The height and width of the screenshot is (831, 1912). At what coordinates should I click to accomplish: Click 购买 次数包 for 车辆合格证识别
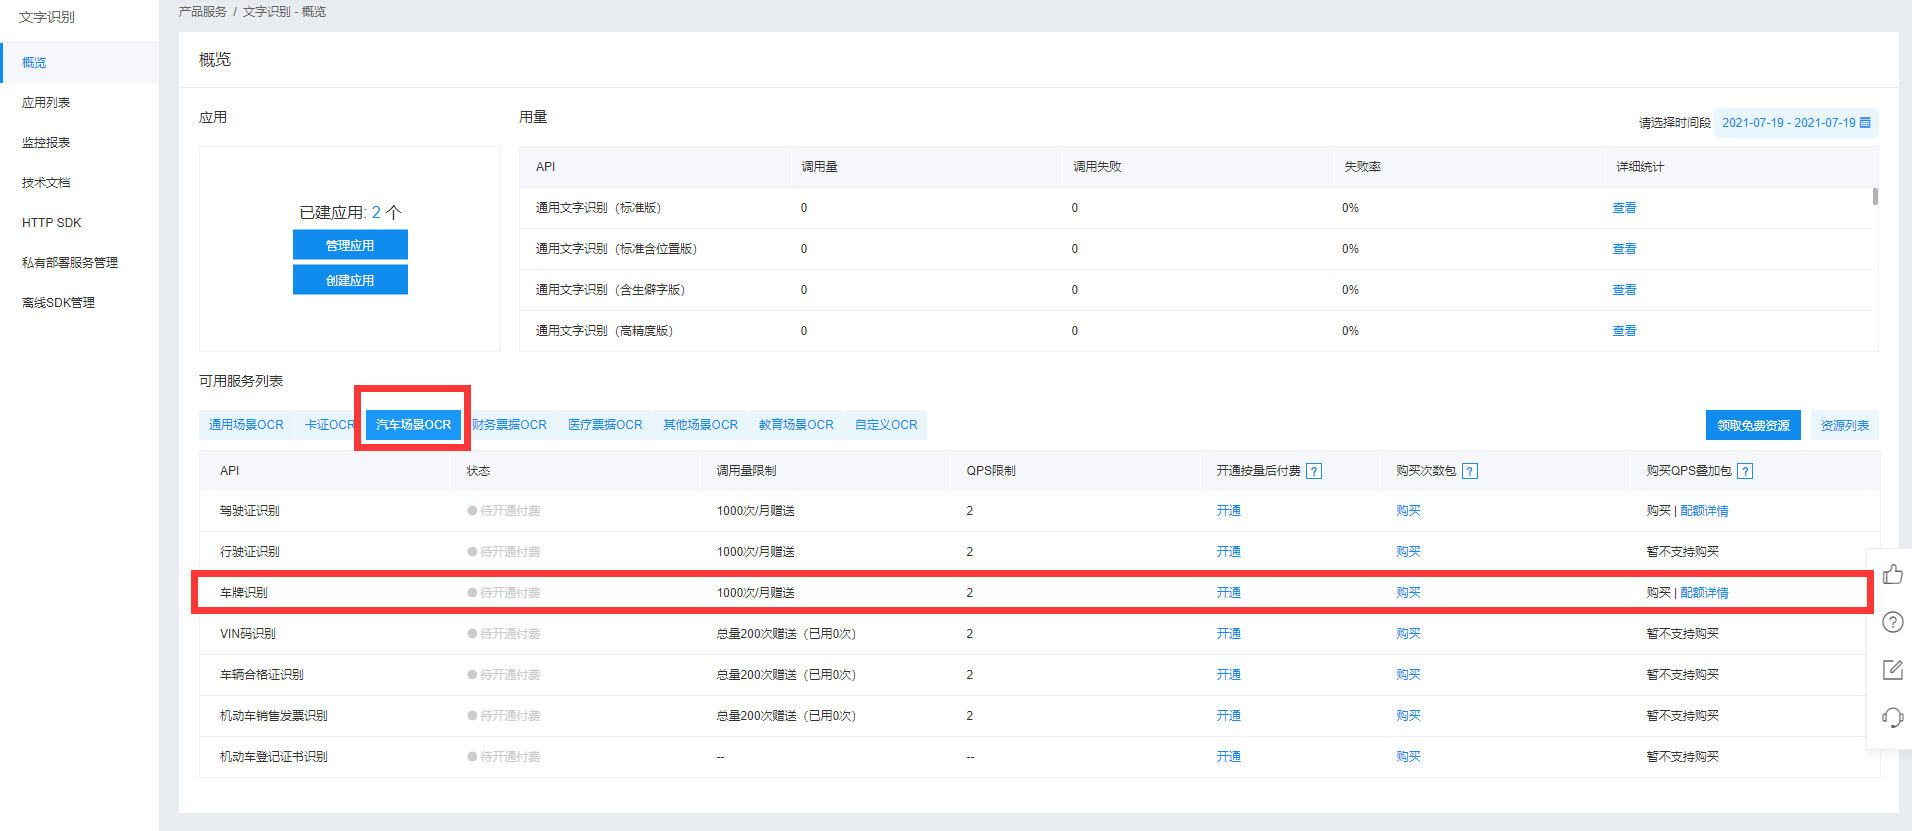tap(1408, 675)
